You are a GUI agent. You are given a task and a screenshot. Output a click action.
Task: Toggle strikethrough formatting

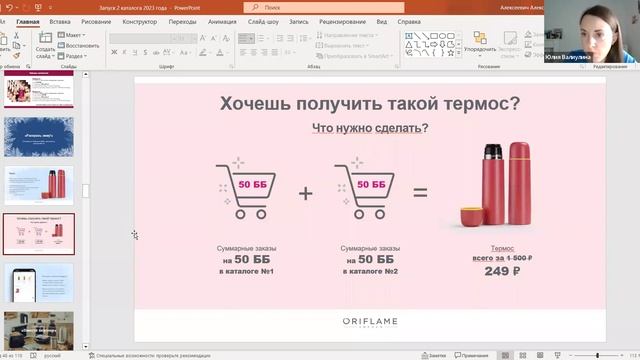click(156, 52)
